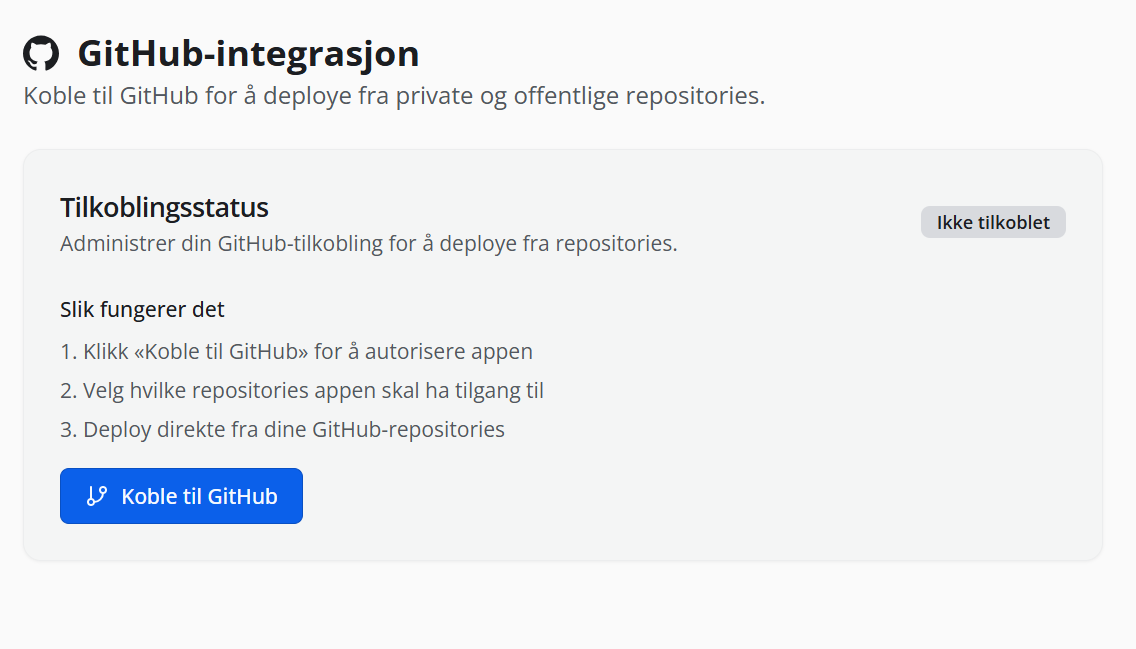Viewport: 1136px width, 649px height.
Task: Click the page subtitle under the main heading
Action: click(x=394, y=97)
